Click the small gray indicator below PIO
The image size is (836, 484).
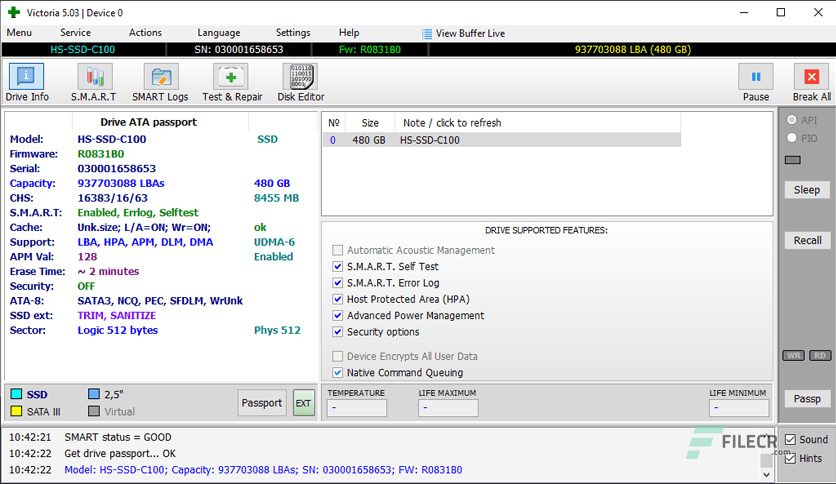pos(793,160)
